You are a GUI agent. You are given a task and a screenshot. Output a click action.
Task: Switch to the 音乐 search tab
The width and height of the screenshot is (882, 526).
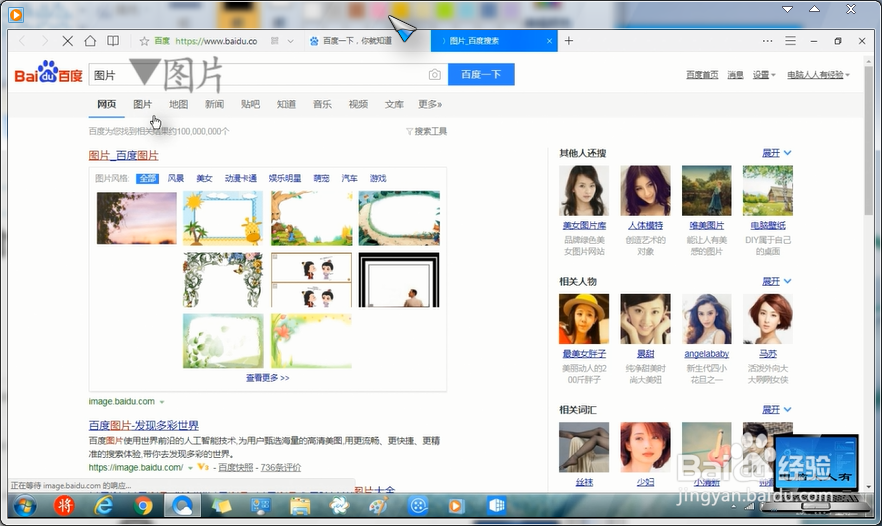pyautogui.click(x=322, y=104)
